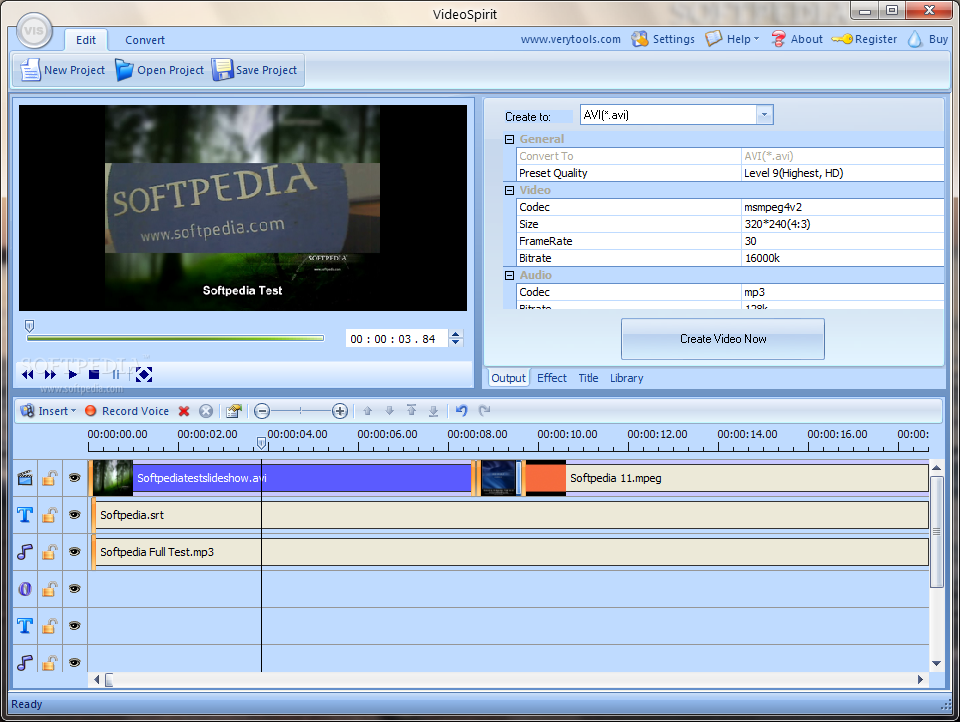Toggle lock on the video track
This screenshot has width=960, height=722.
pyautogui.click(x=50, y=478)
